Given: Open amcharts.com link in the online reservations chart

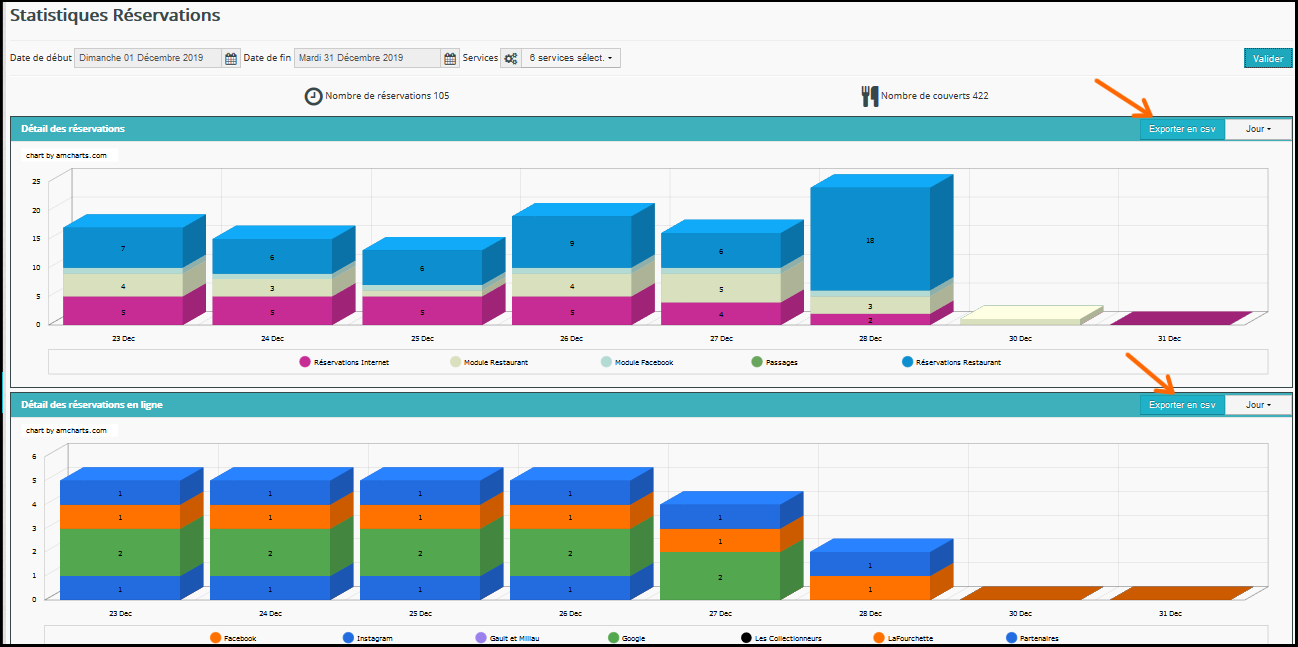Looking at the screenshot, I should pos(66,430).
